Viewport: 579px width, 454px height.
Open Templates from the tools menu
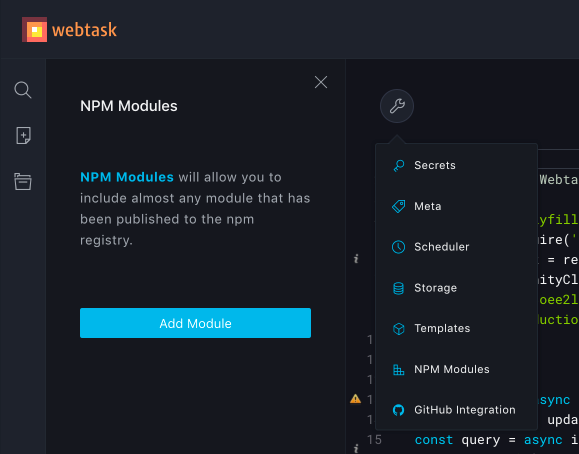456,328
